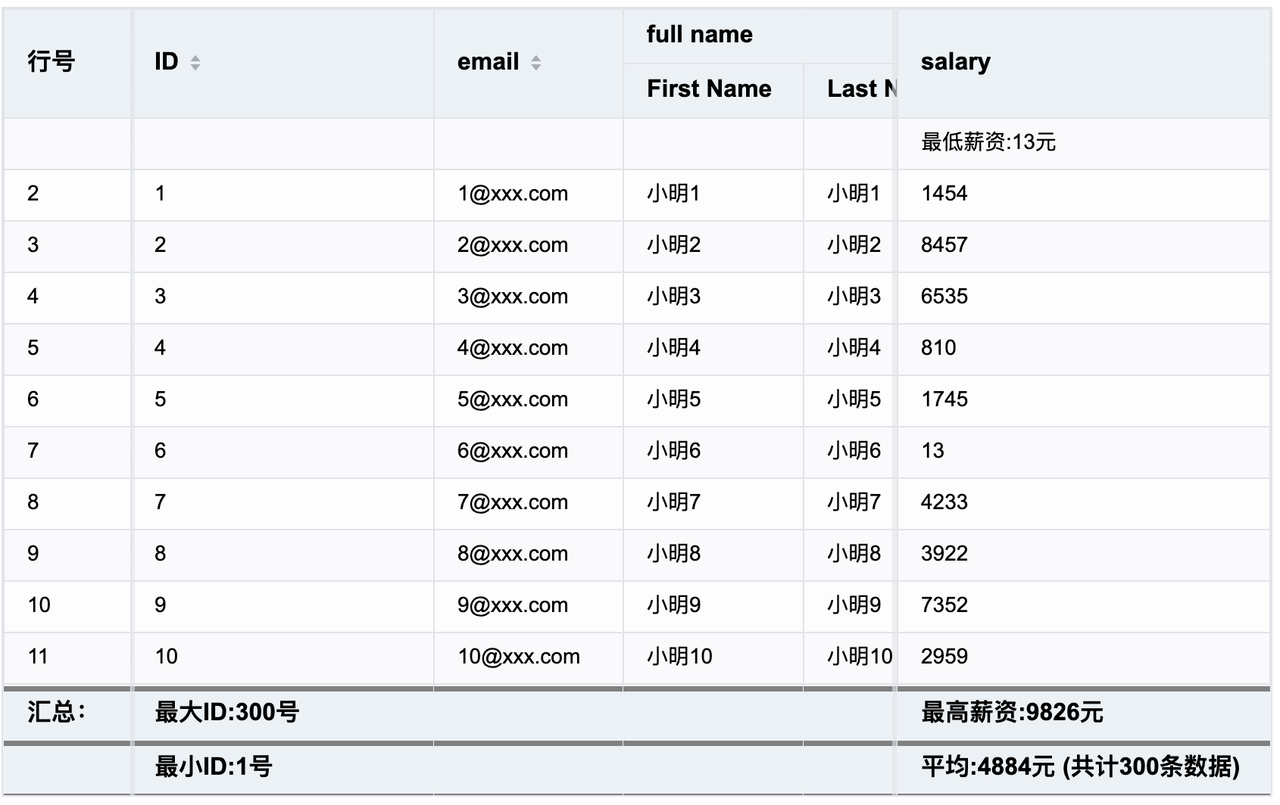1280x805 pixels.
Task: Click the 1@xxx.com email cell
Action: (x=513, y=194)
